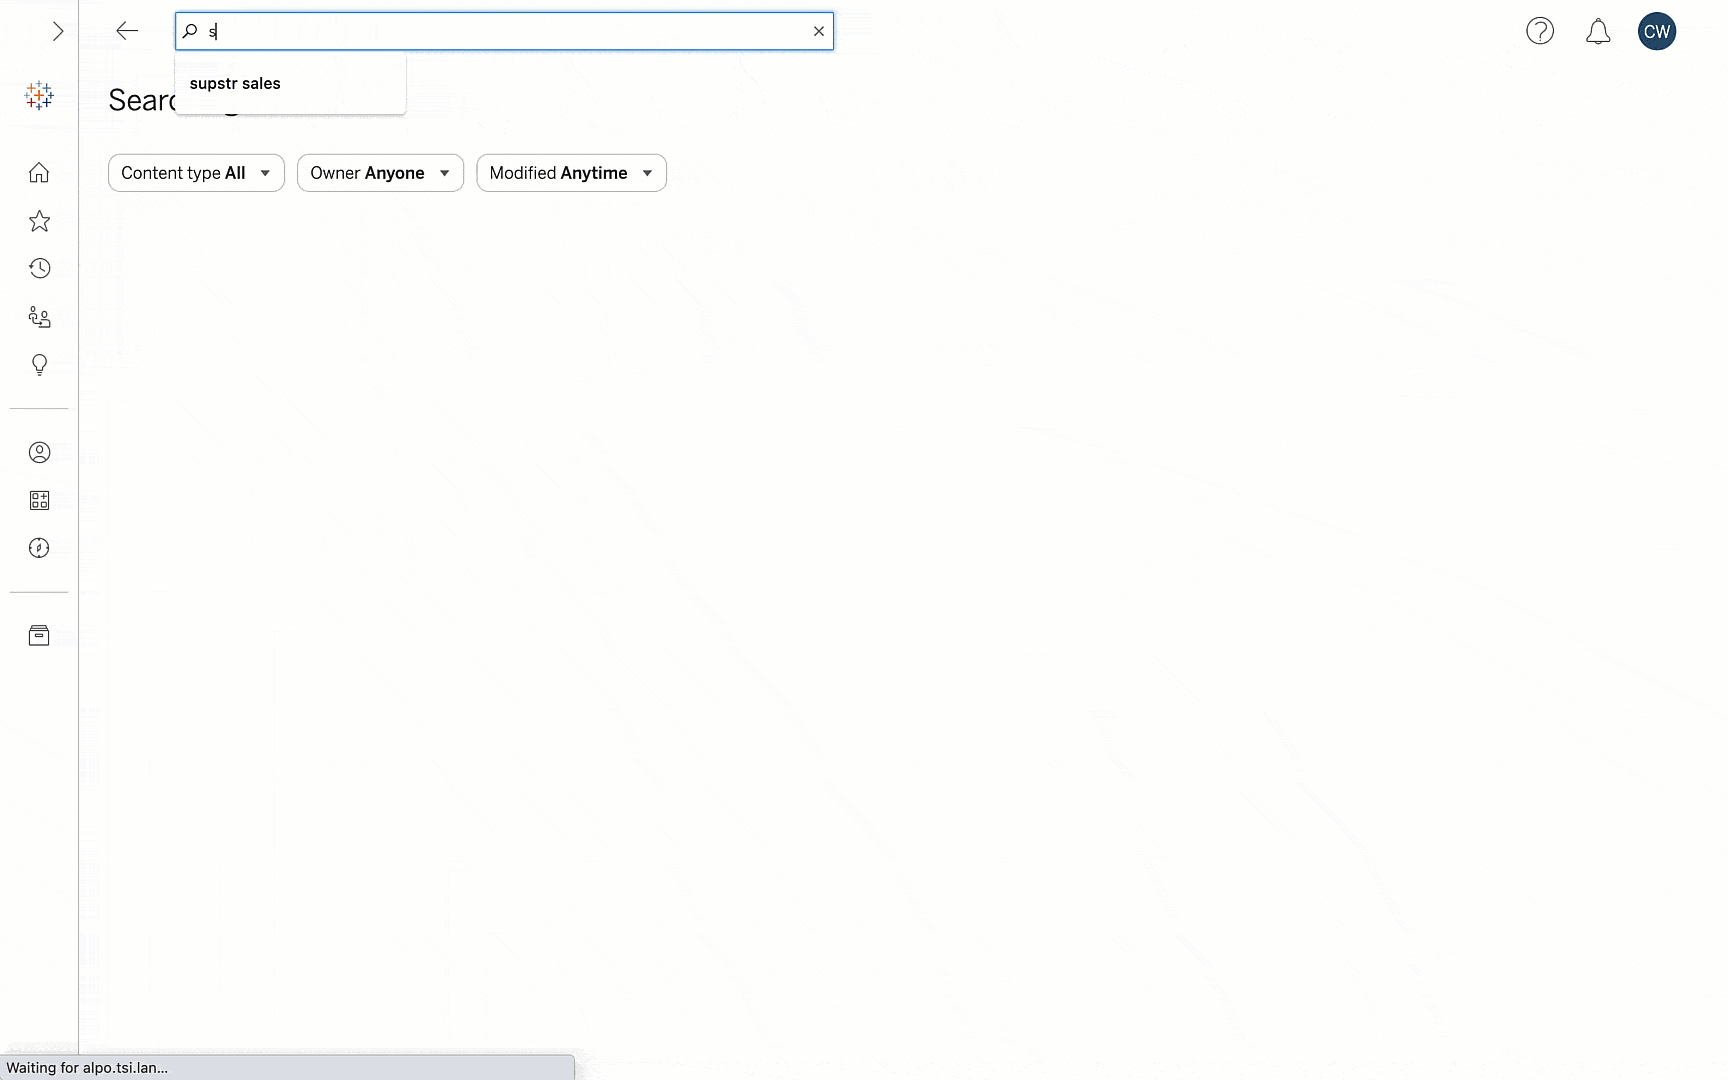Open Recommendations lightbulb icon
Viewport: 1728px width, 1080px height.
[39, 365]
